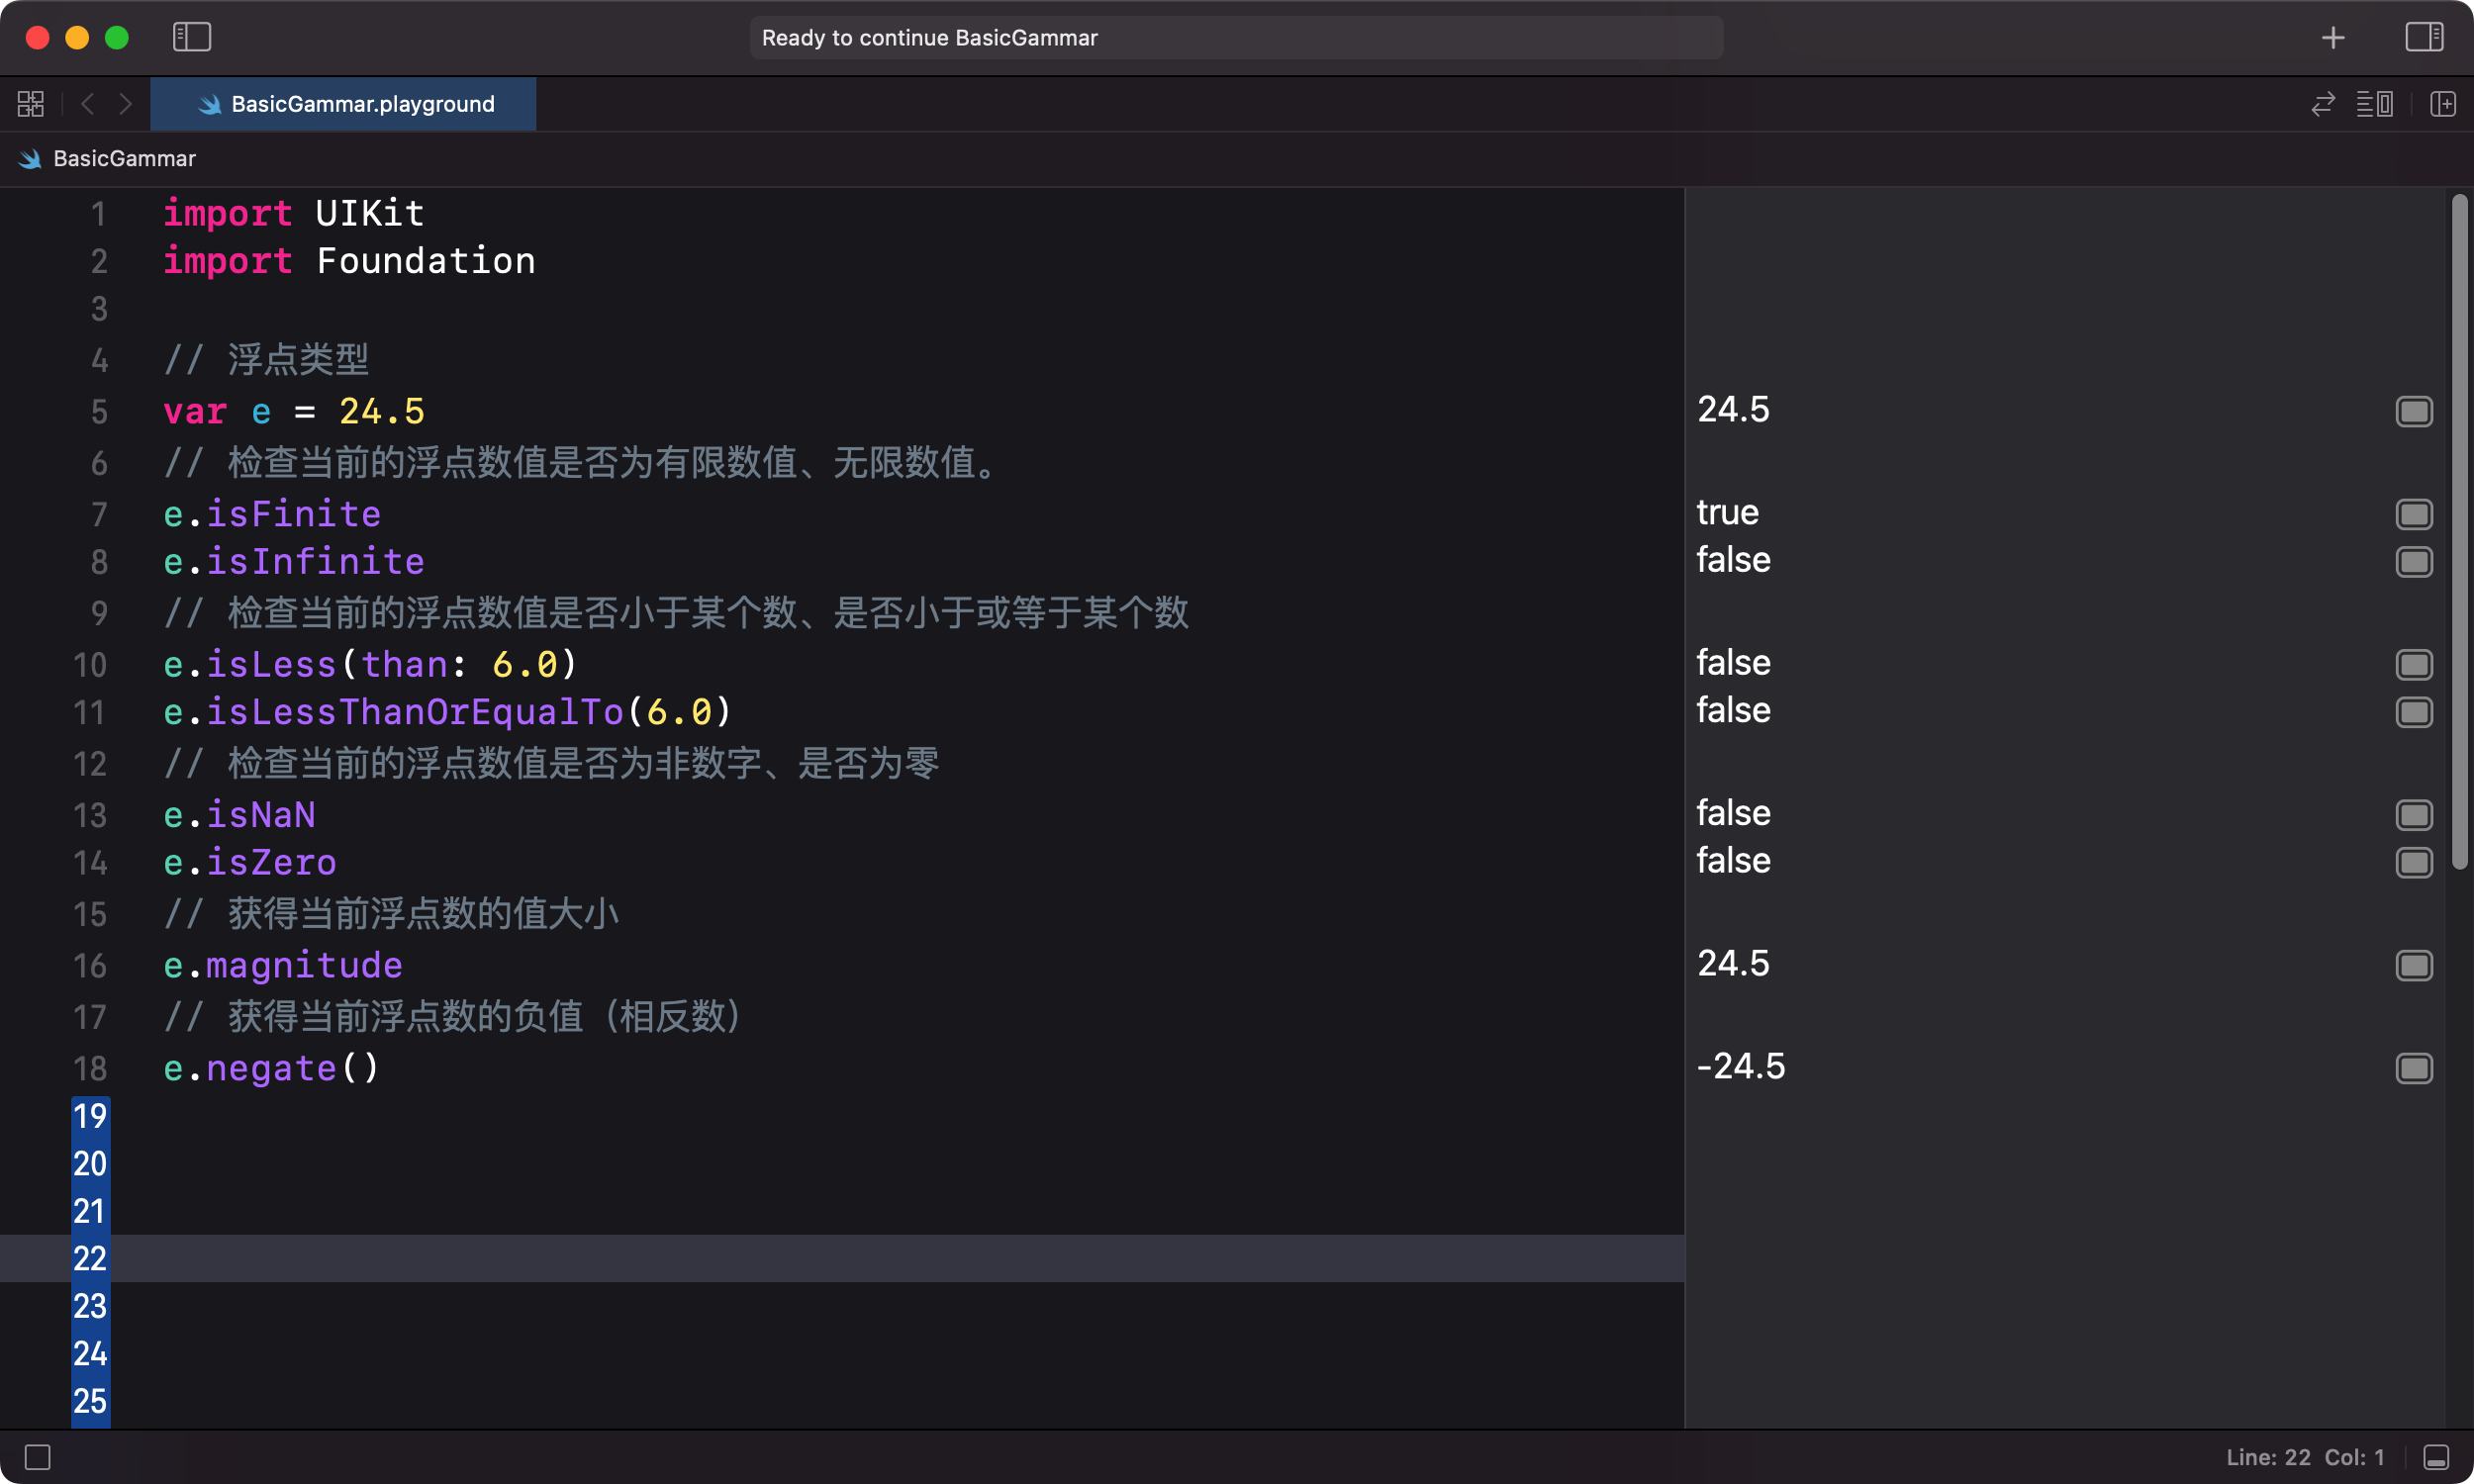Click on magnitude in line 16
The width and height of the screenshot is (2474, 1484).
304,966
